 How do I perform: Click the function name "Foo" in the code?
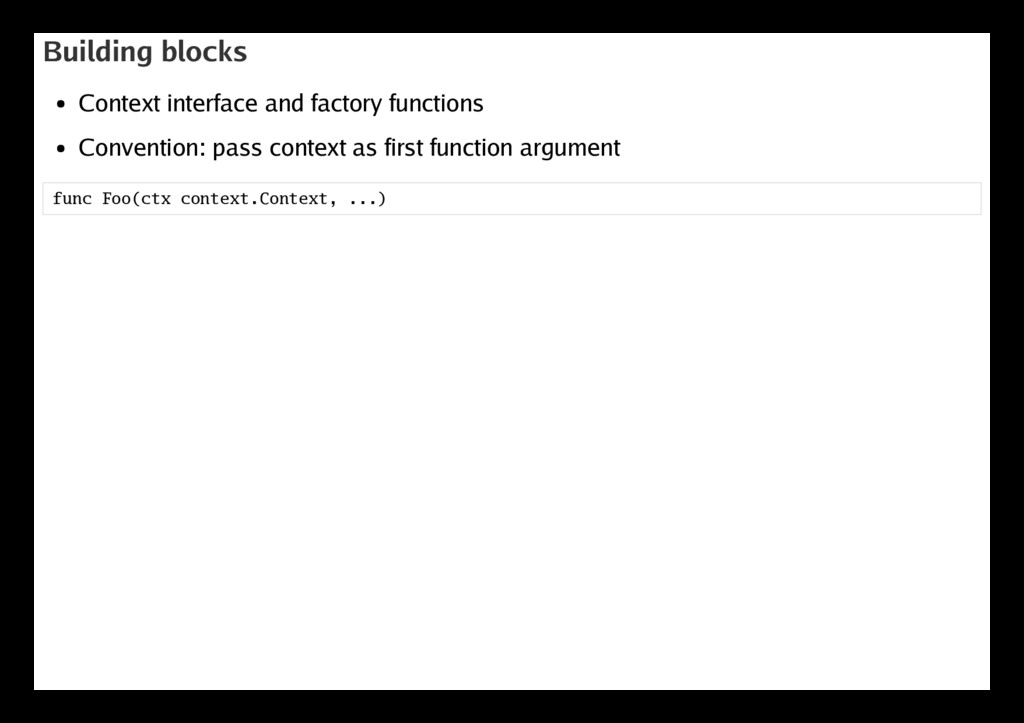(x=117, y=199)
